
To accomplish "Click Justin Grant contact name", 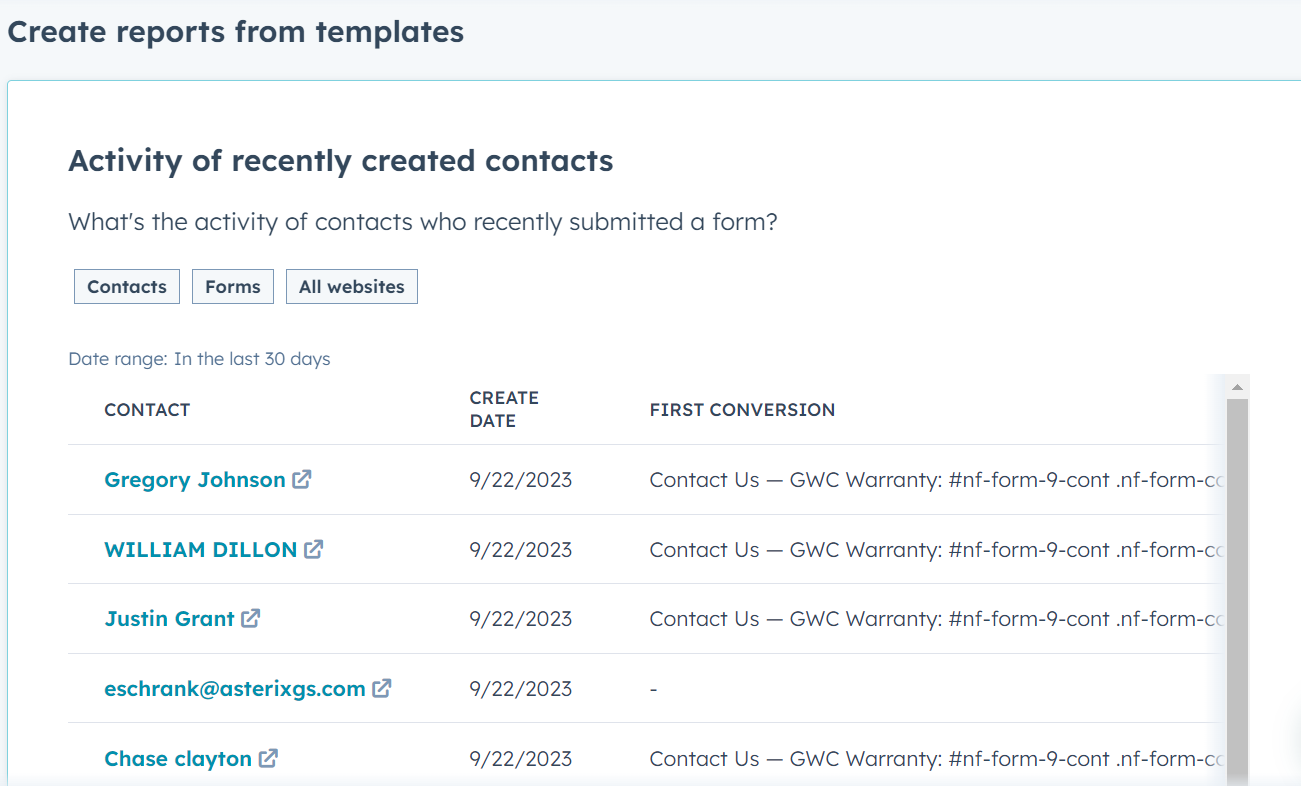I will click(x=169, y=619).
